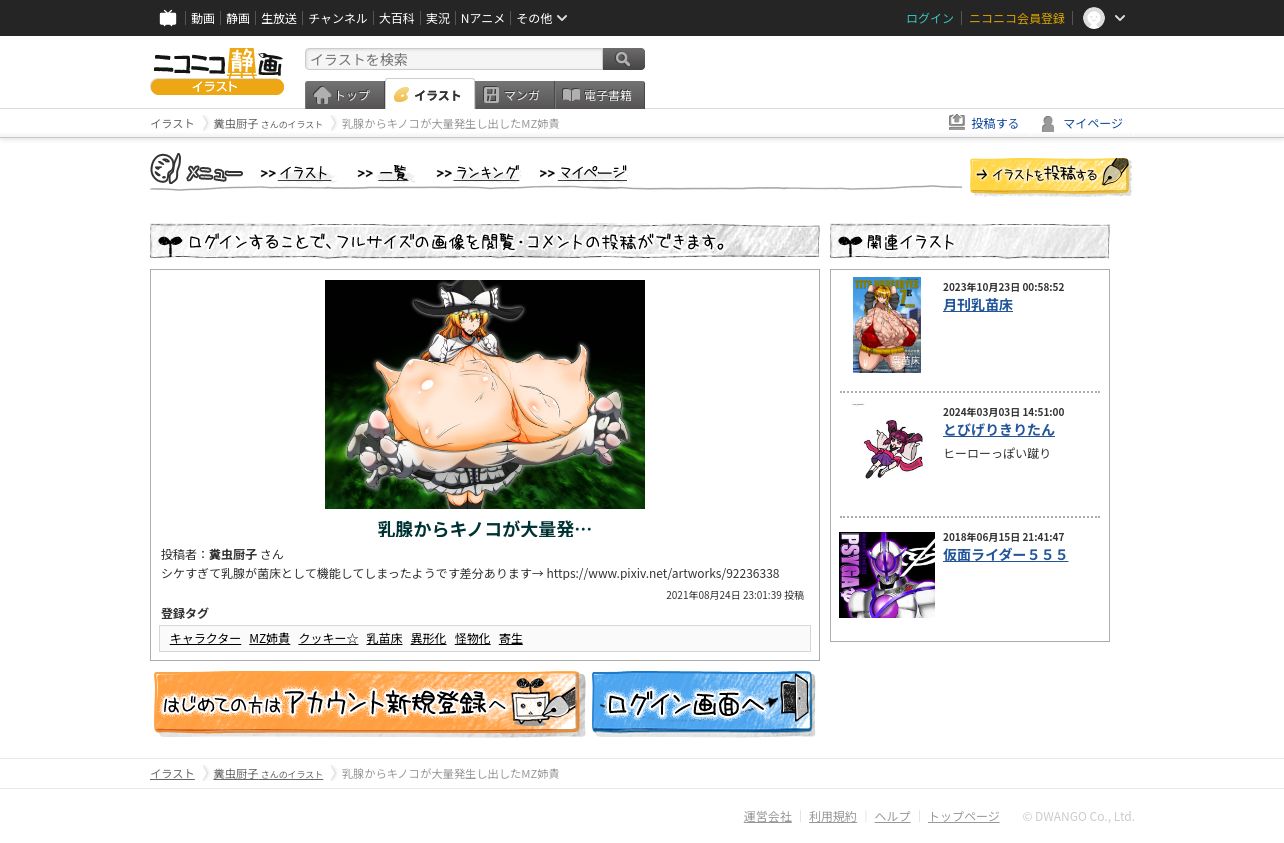Viewport: 1284px width, 843px height.
Task: Click the ニコニコ静画 logo
Action: 217,71
